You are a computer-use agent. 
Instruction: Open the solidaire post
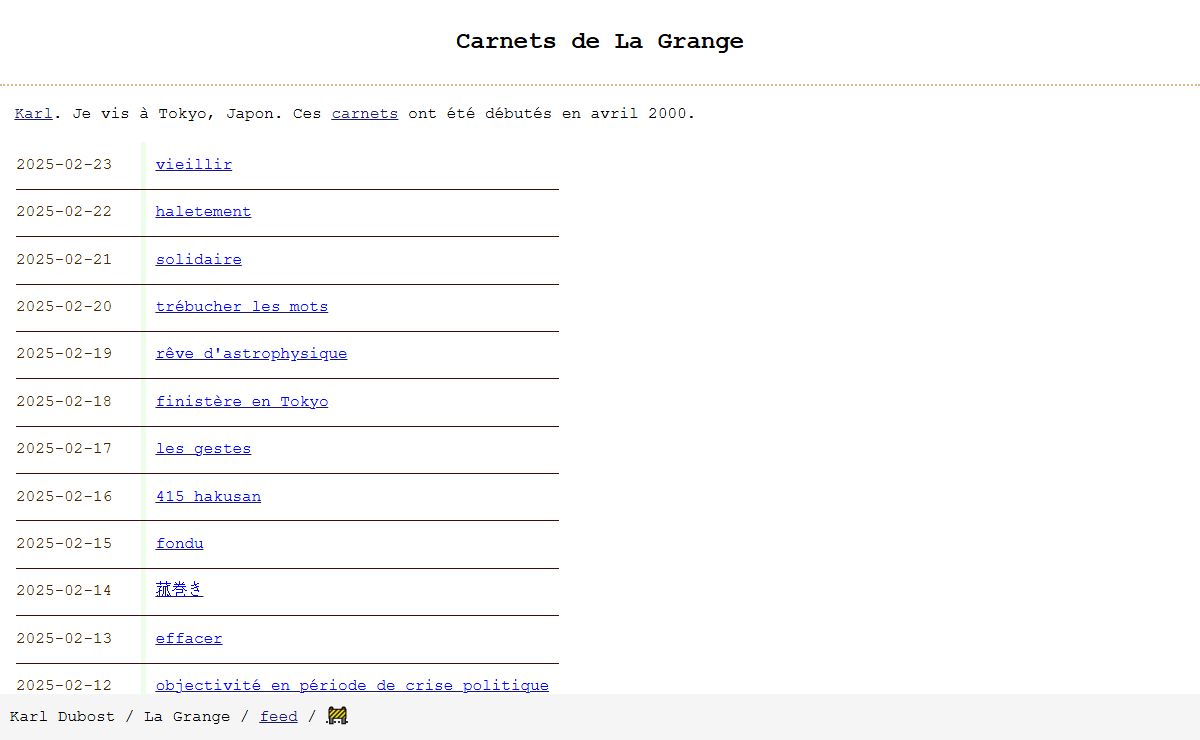(x=198, y=260)
